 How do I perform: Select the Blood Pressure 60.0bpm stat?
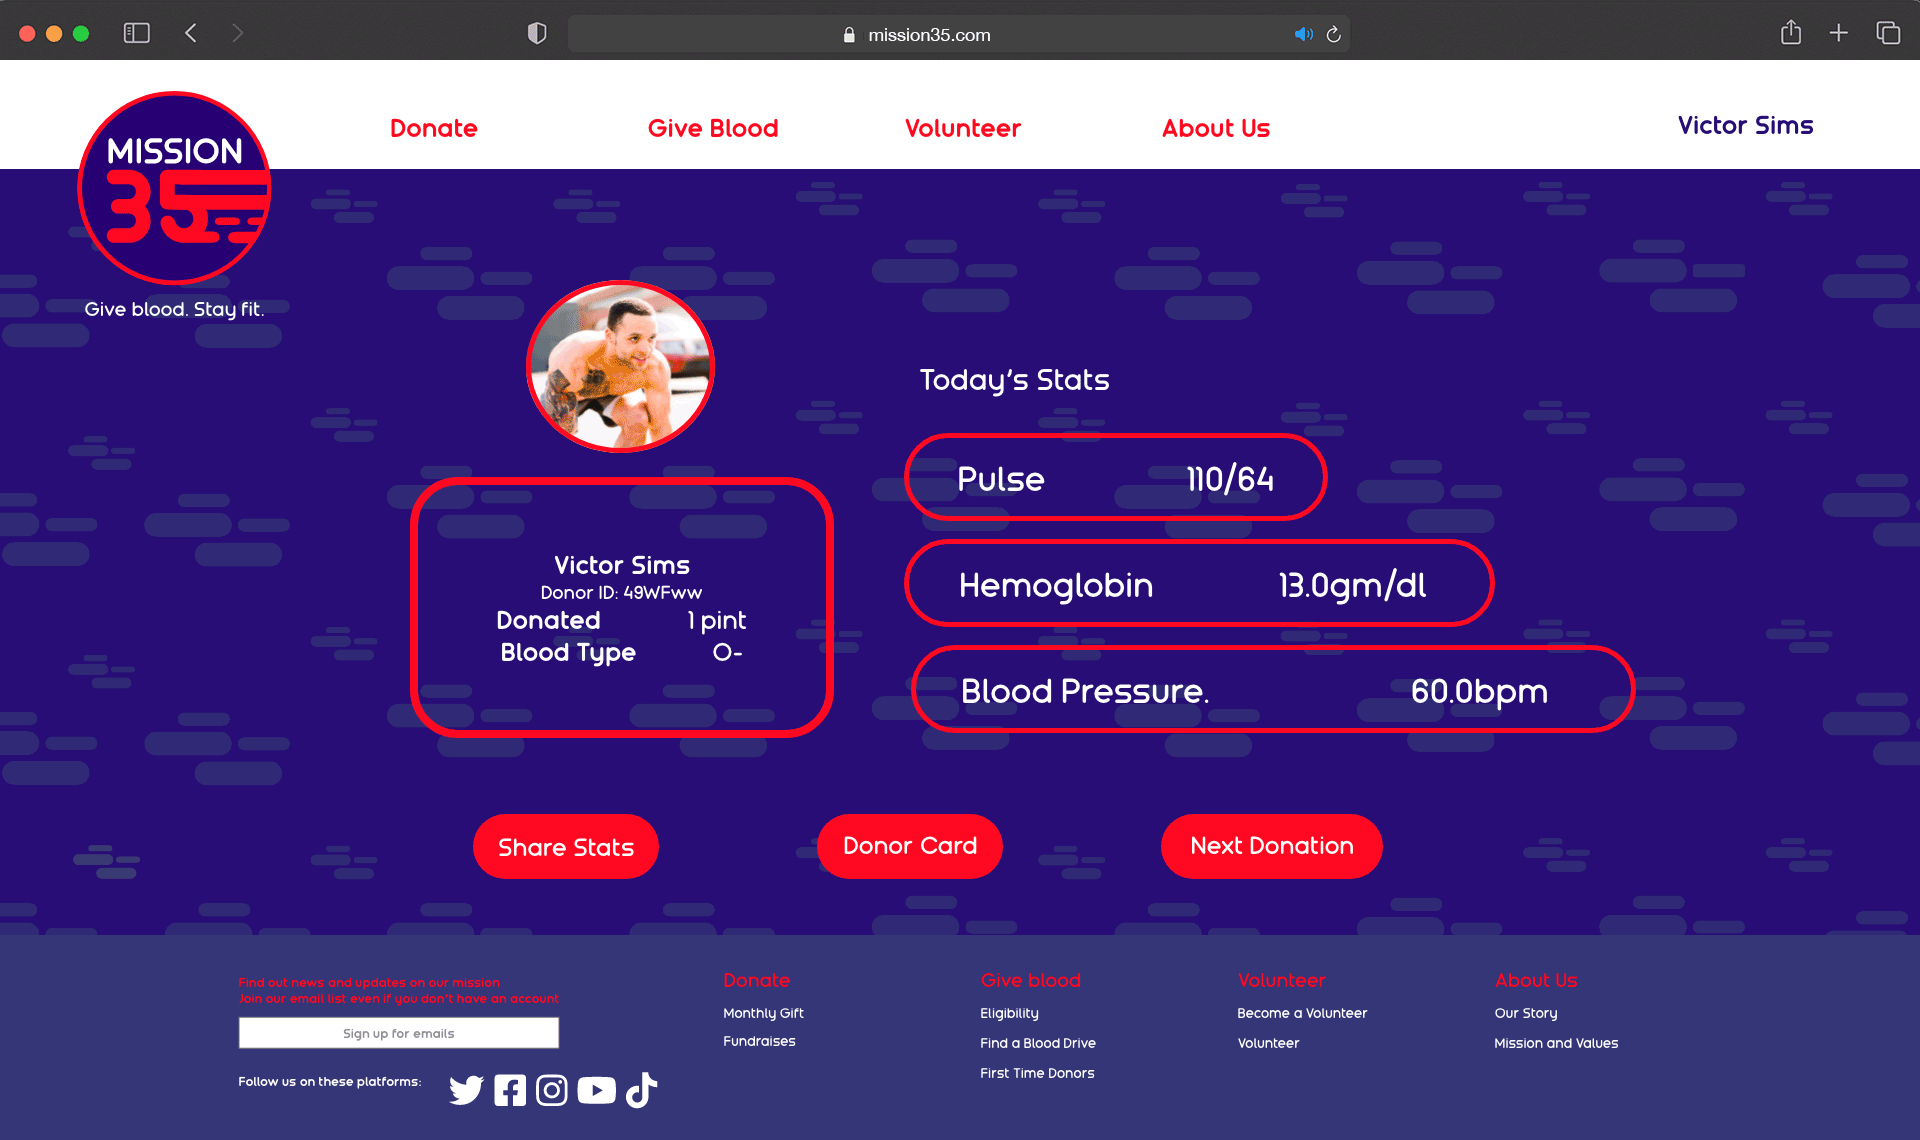click(x=1273, y=690)
